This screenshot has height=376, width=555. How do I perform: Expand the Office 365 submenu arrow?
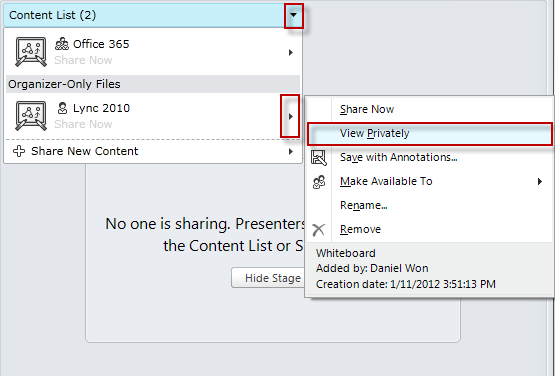click(291, 52)
